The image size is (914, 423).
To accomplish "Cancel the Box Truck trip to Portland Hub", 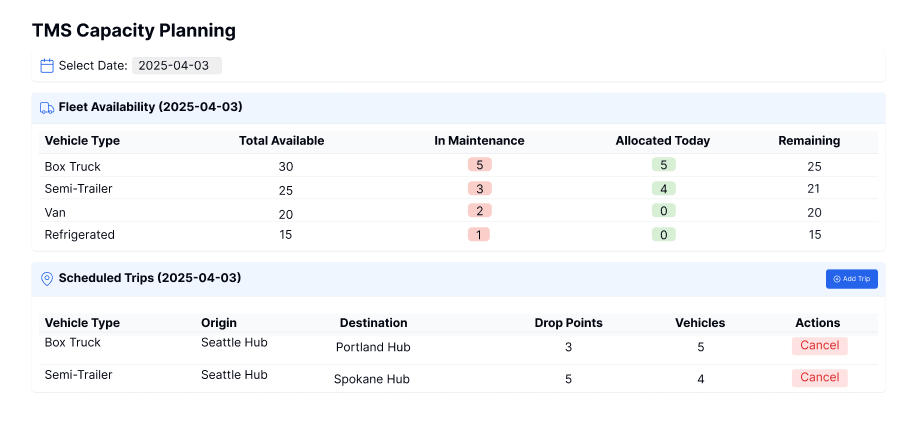I will 819,346.
